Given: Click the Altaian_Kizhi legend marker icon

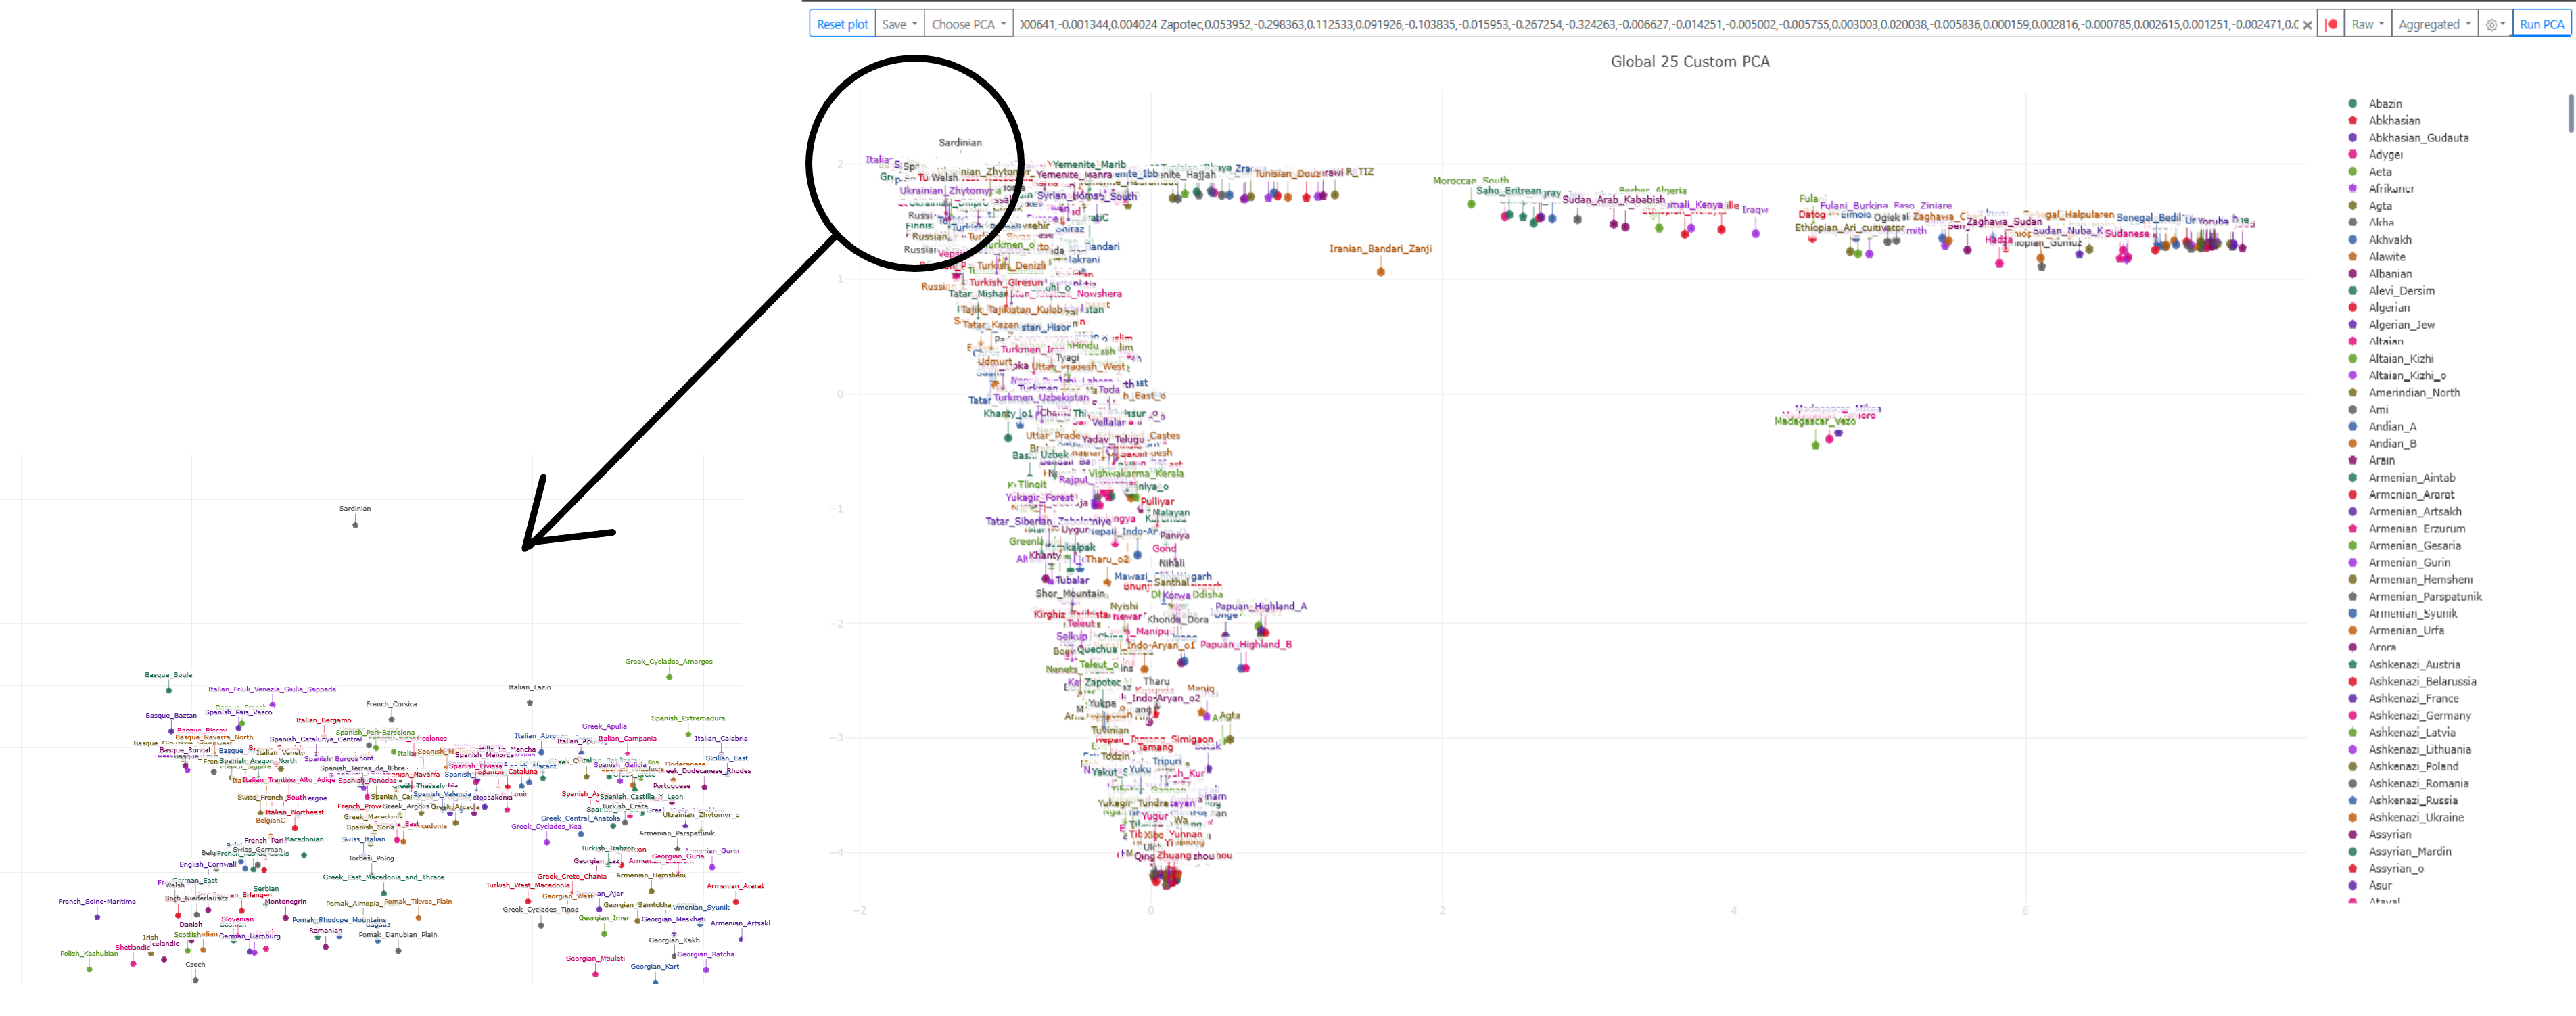Looking at the screenshot, I should (2353, 359).
